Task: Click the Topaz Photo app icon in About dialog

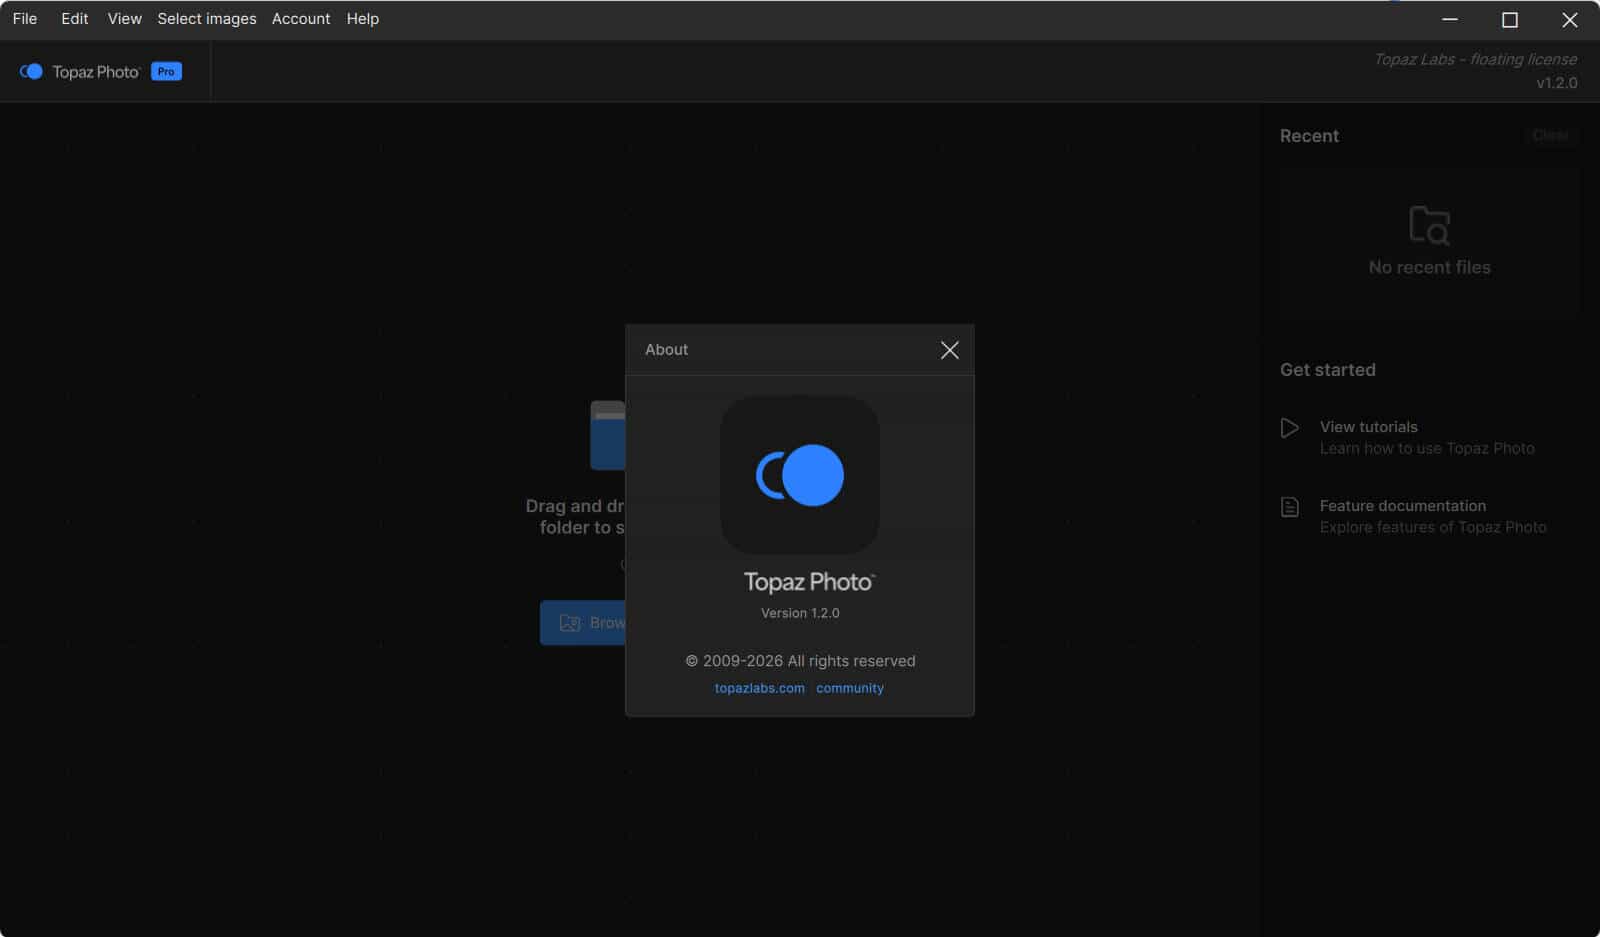Action: [800, 476]
